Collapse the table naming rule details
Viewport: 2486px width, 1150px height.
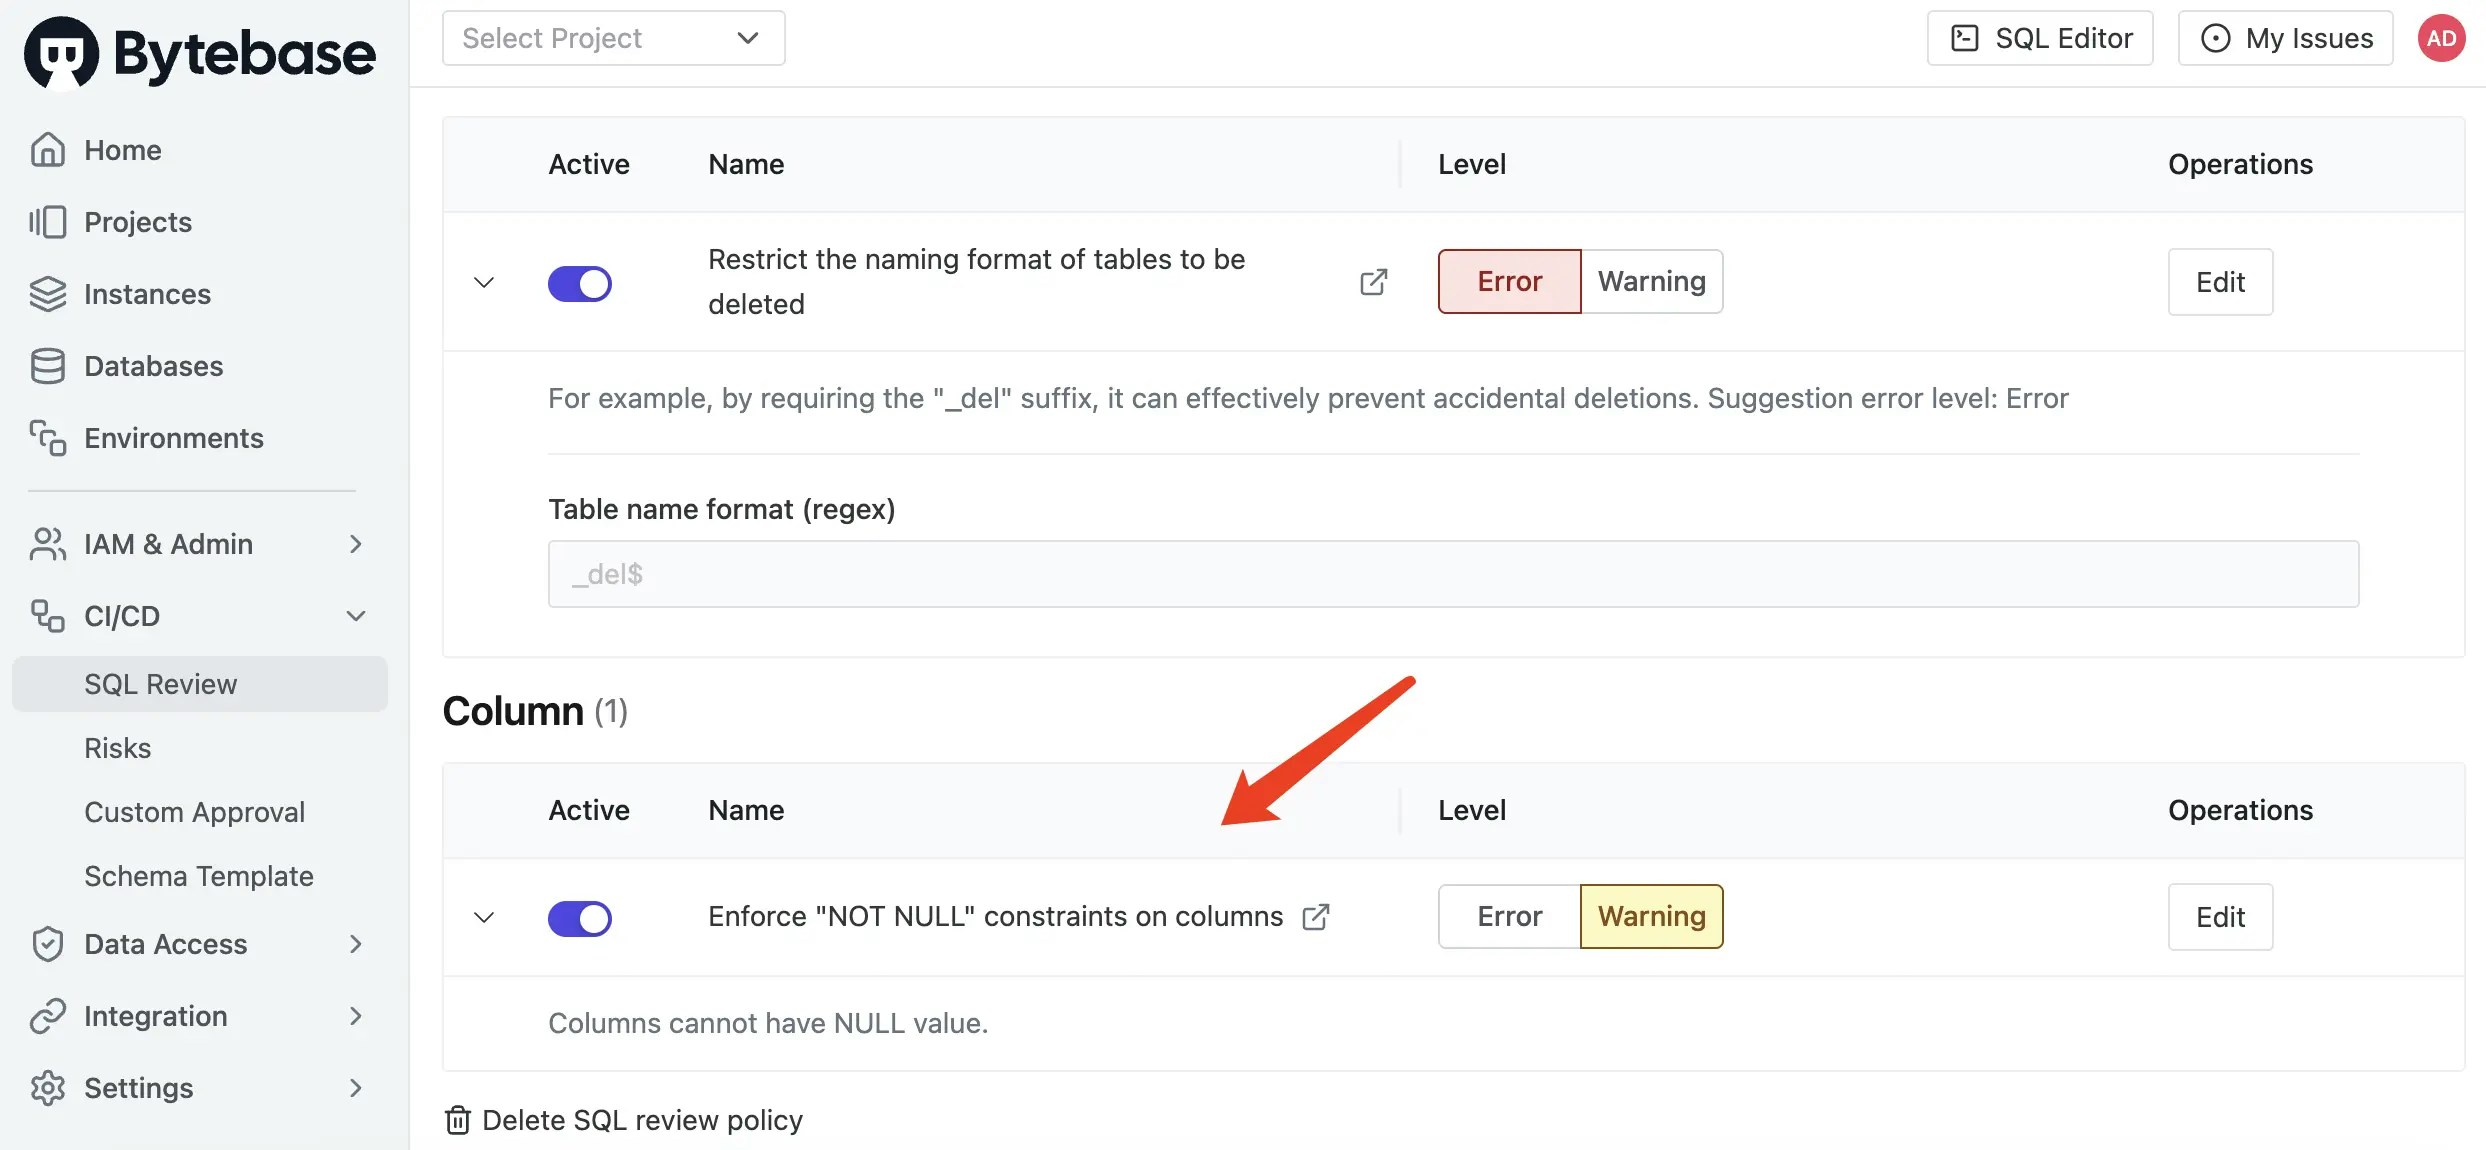[x=484, y=283]
